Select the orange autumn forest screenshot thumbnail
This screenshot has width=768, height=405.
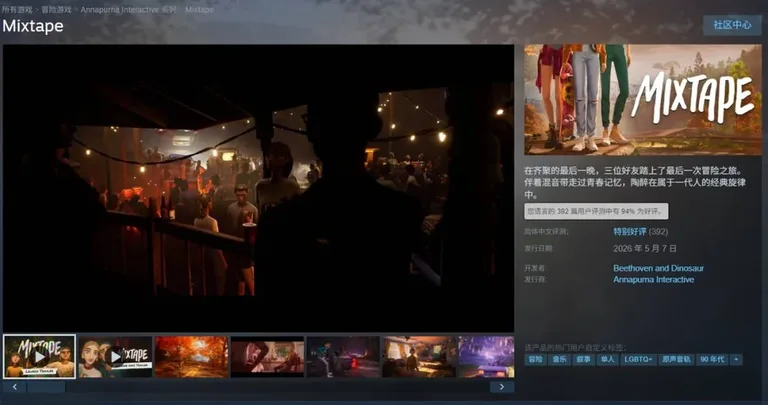(x=192, y=357)
